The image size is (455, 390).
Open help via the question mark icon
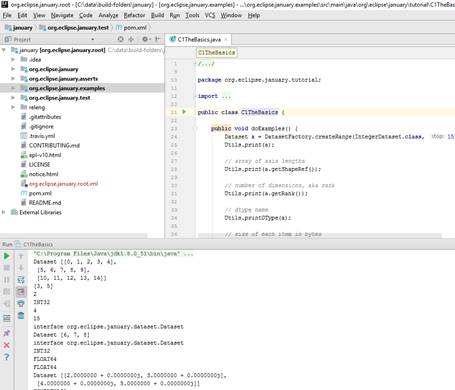(6, 357)
